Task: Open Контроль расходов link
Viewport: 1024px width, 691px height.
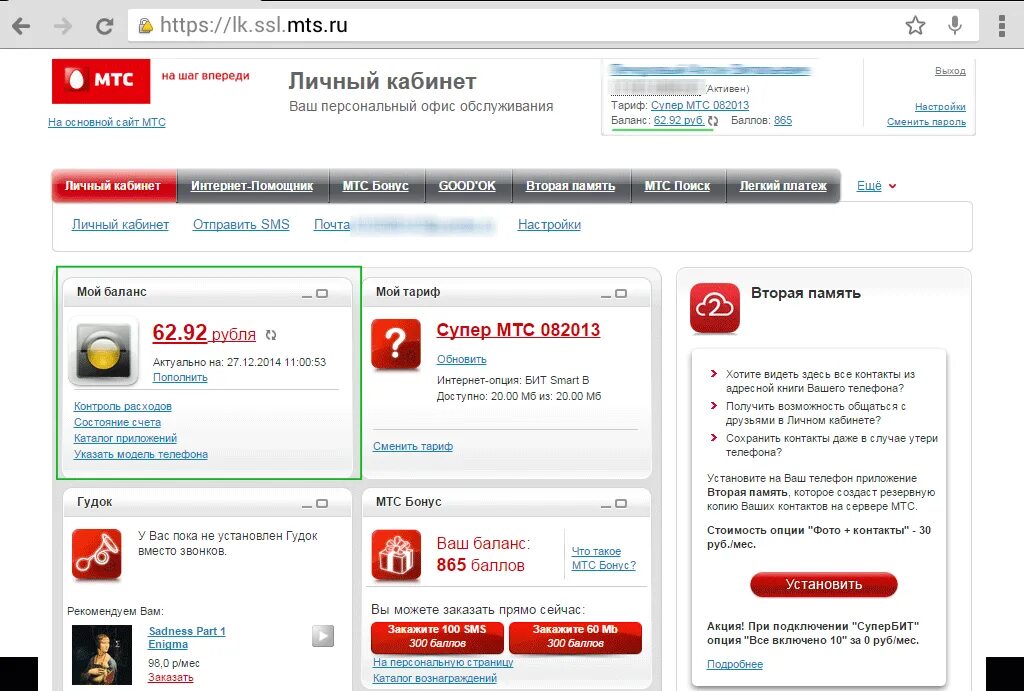Action: tap(123, 406)
